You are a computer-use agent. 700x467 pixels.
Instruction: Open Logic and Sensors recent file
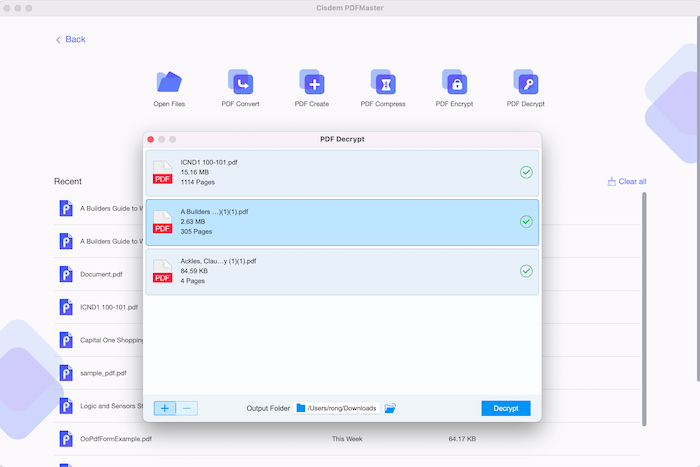coord(112,406)
